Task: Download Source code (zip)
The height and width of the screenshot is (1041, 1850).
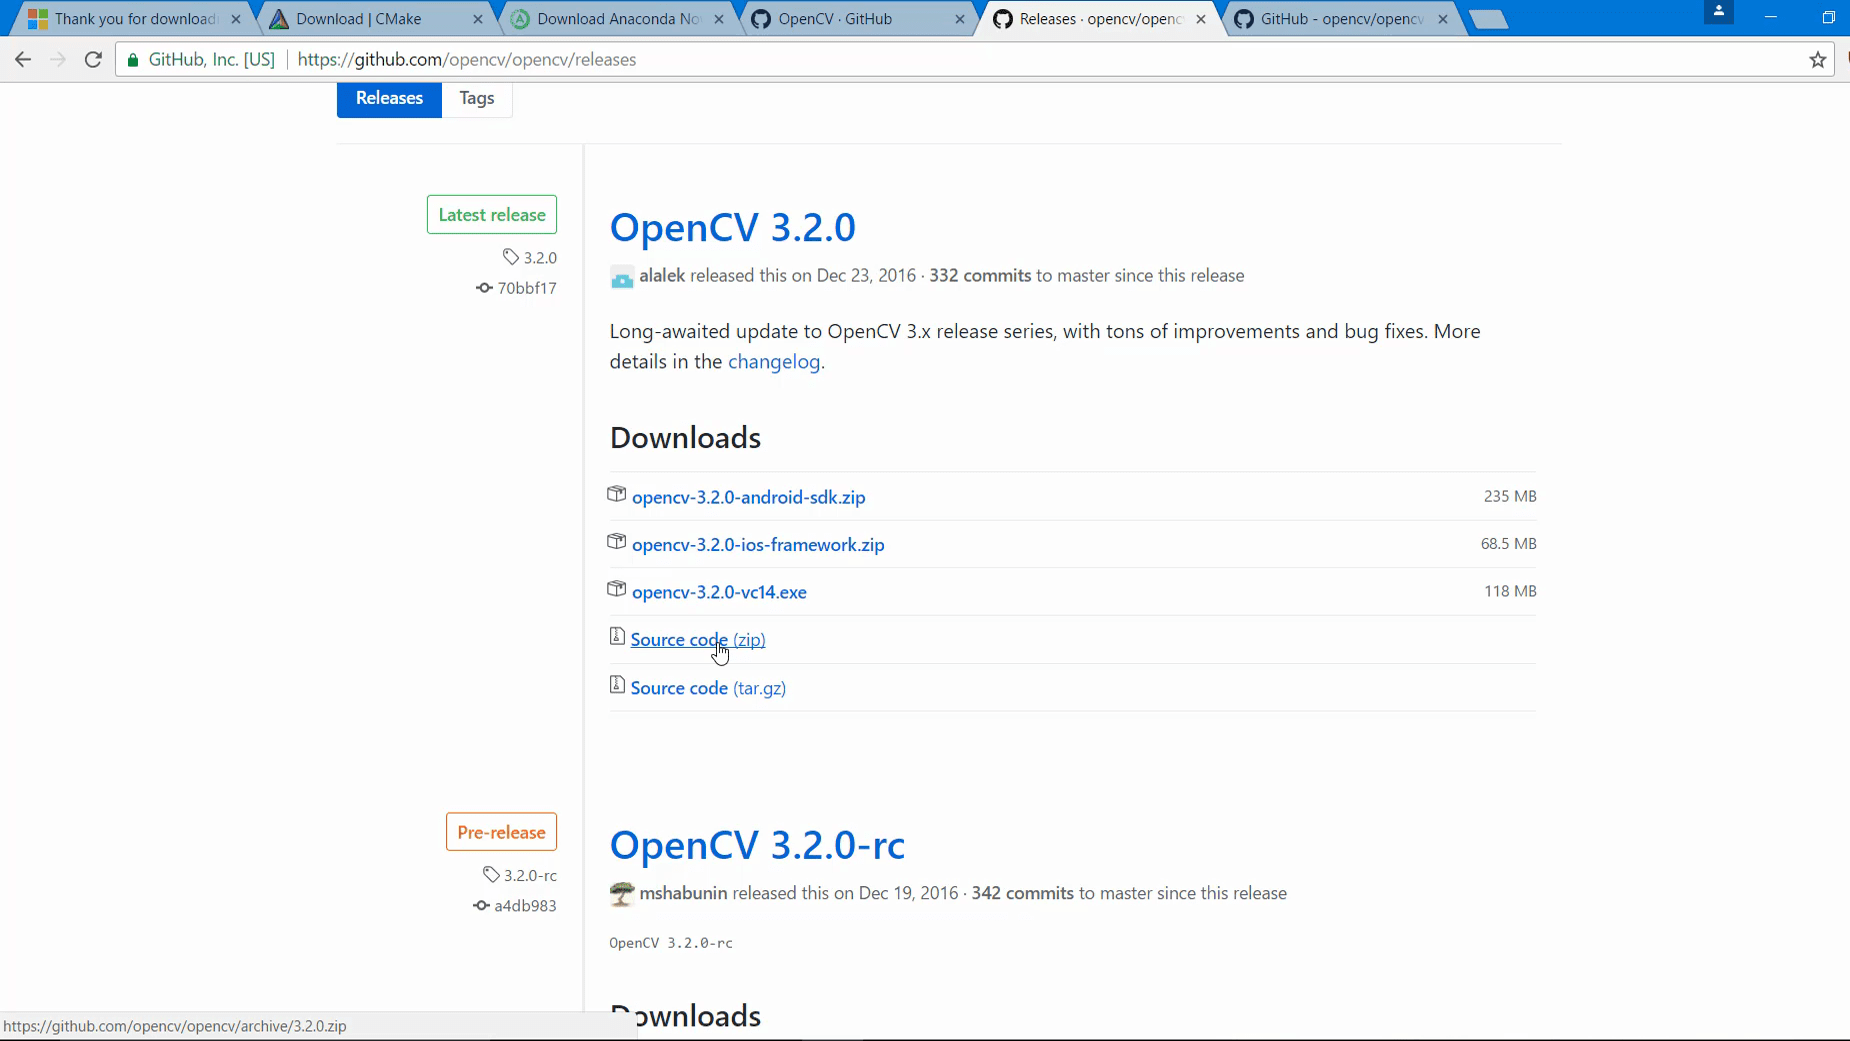Action: point(698,640)
